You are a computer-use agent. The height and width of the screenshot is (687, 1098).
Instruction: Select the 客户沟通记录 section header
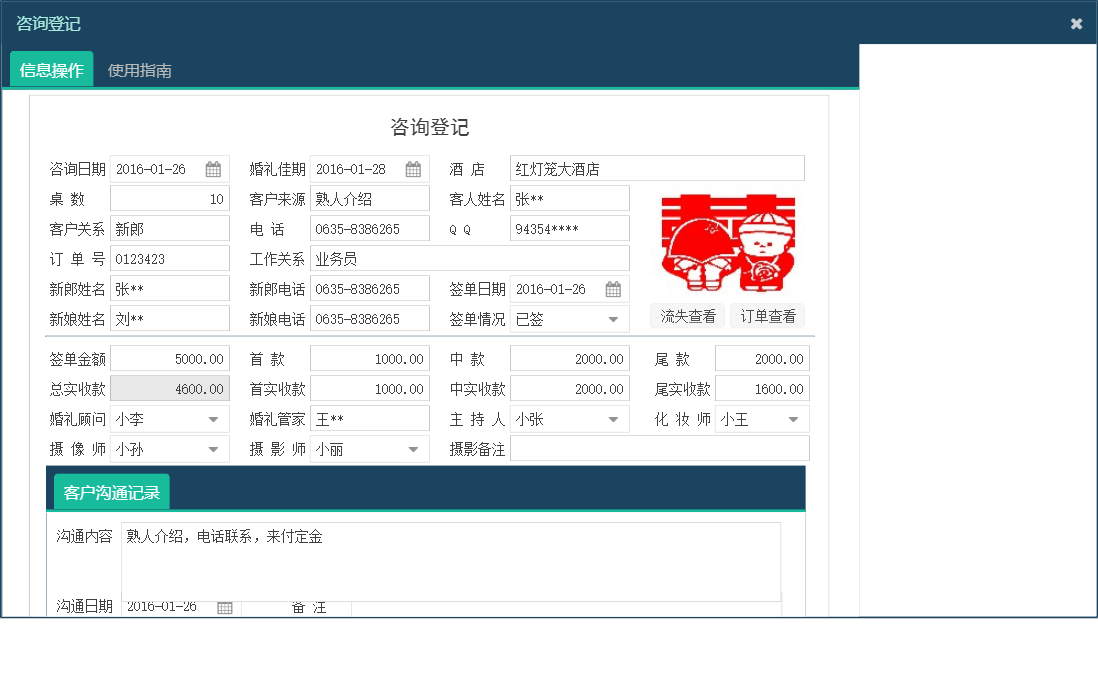click(112, 491)
